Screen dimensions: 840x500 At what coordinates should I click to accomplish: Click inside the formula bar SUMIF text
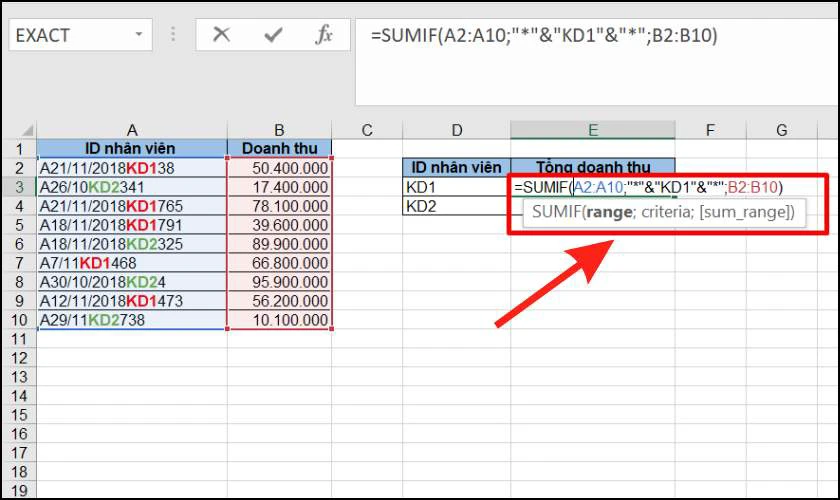544,35
